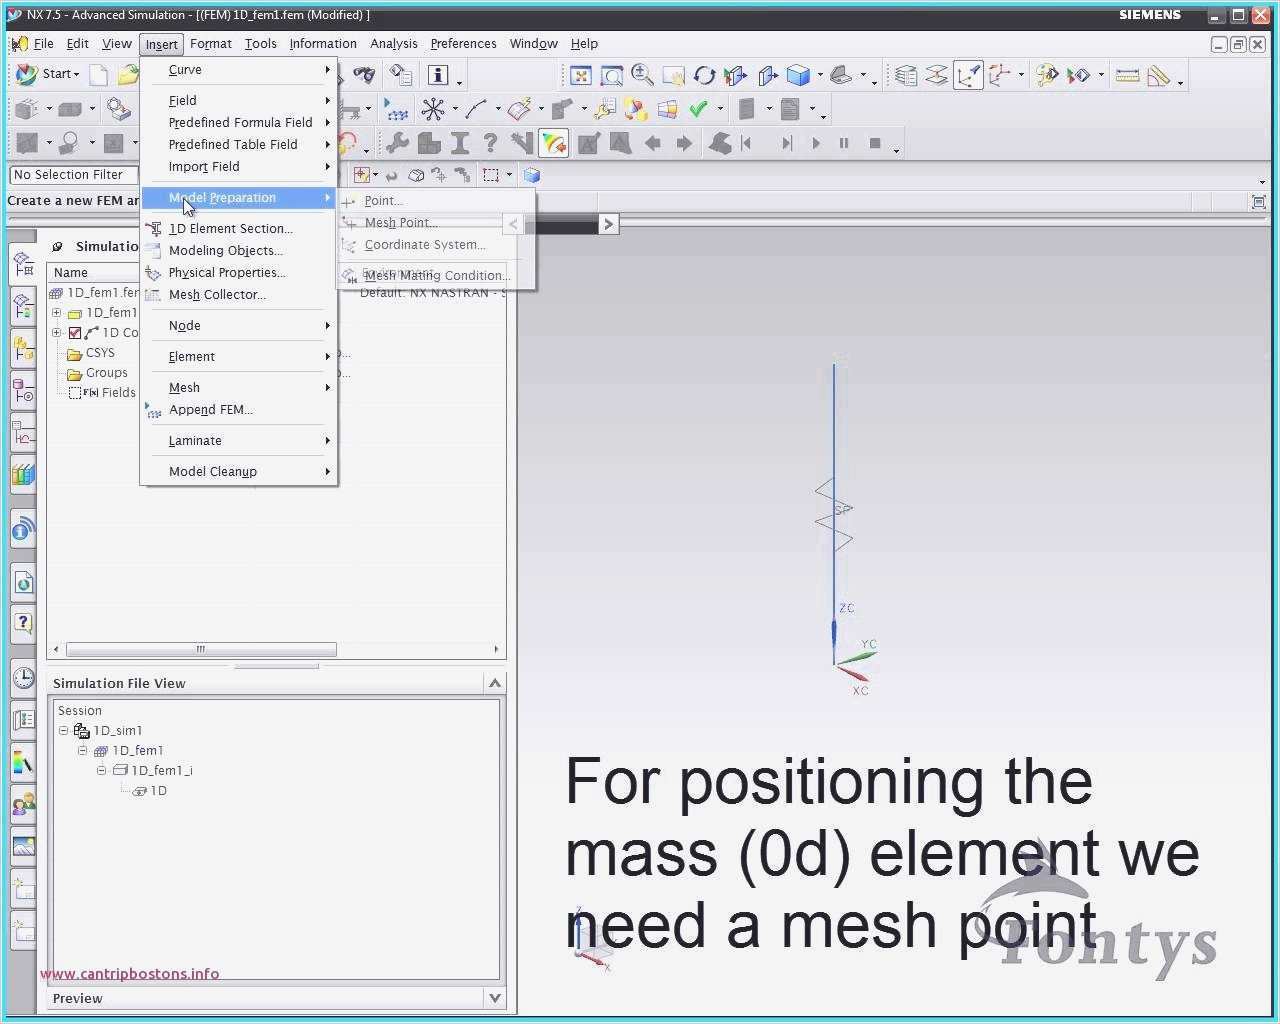The height and width of the screenshot is (1024, 1280).
Task: Click the new document icon
Action: pos(98,75)
